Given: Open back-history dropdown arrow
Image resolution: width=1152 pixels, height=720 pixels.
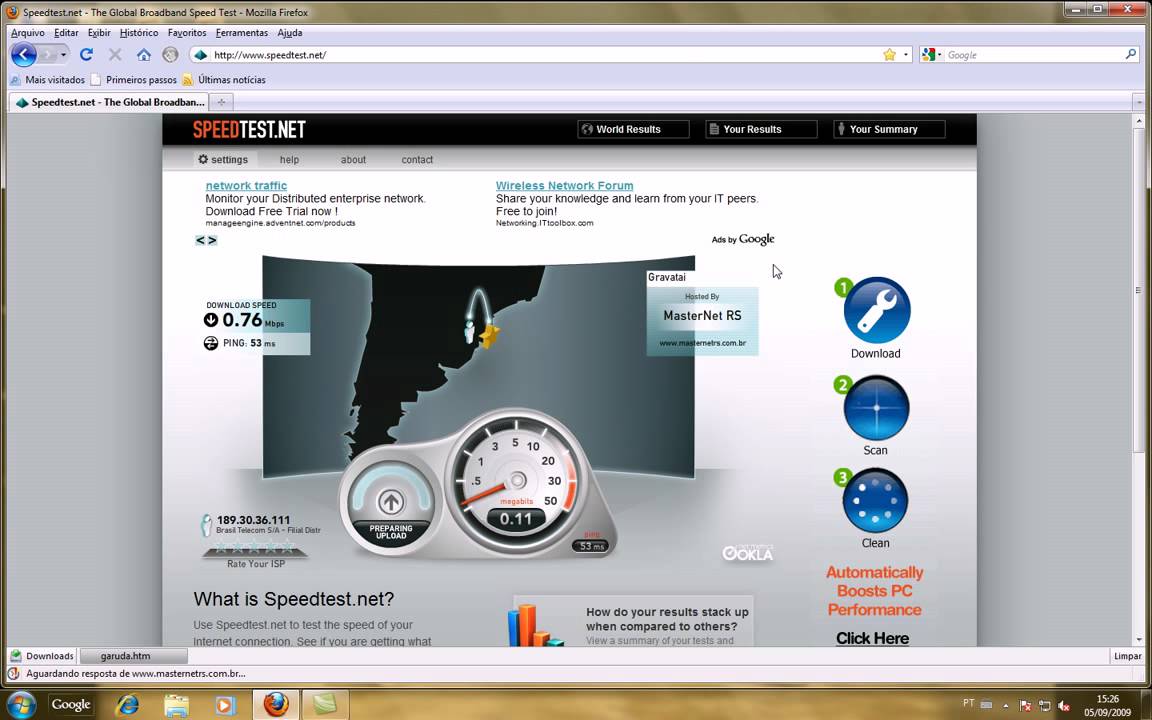Looking at the screenshot, I should tap(63, 54).
